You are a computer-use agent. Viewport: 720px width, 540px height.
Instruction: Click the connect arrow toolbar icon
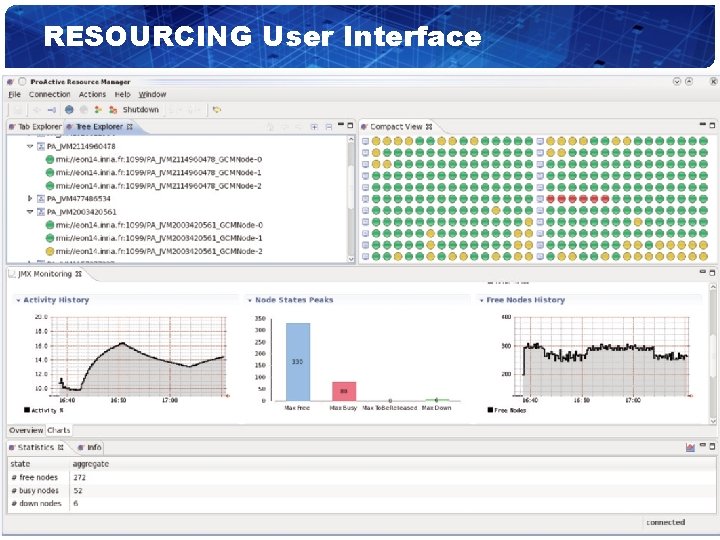[x=52, y=110]
